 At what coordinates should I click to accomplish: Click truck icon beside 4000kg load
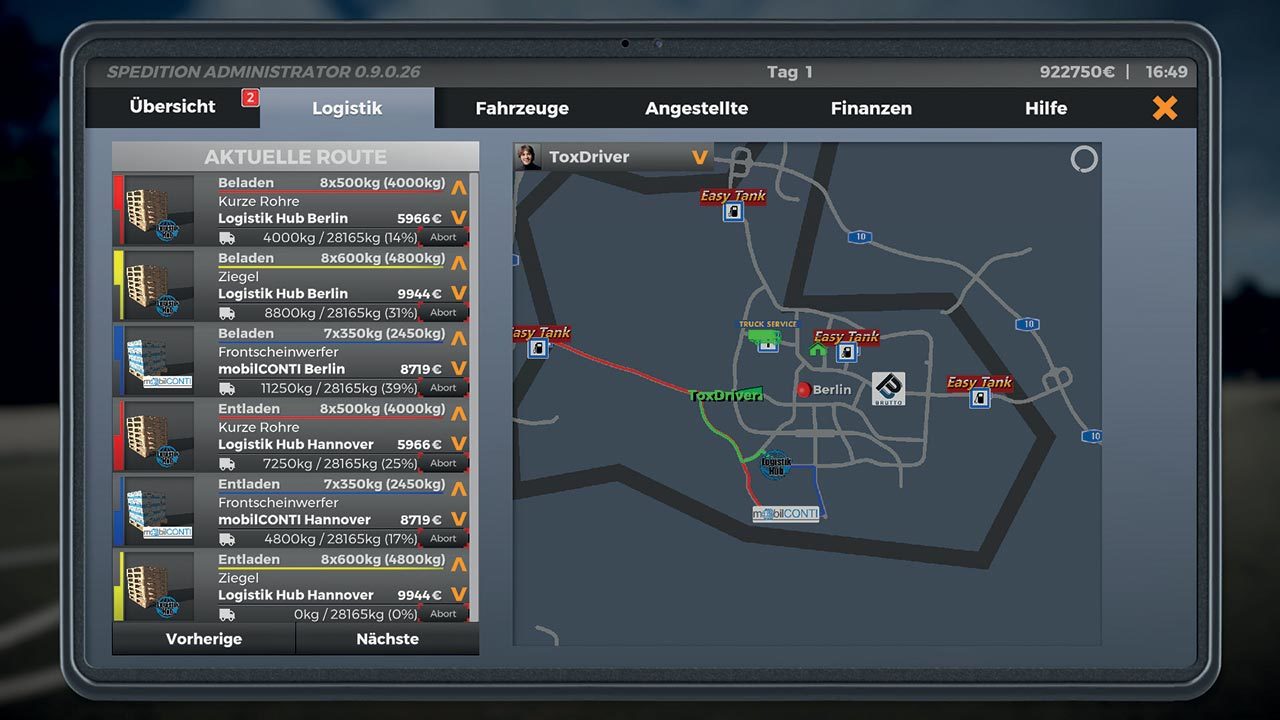pyautogui.click(x=227, y=238)
